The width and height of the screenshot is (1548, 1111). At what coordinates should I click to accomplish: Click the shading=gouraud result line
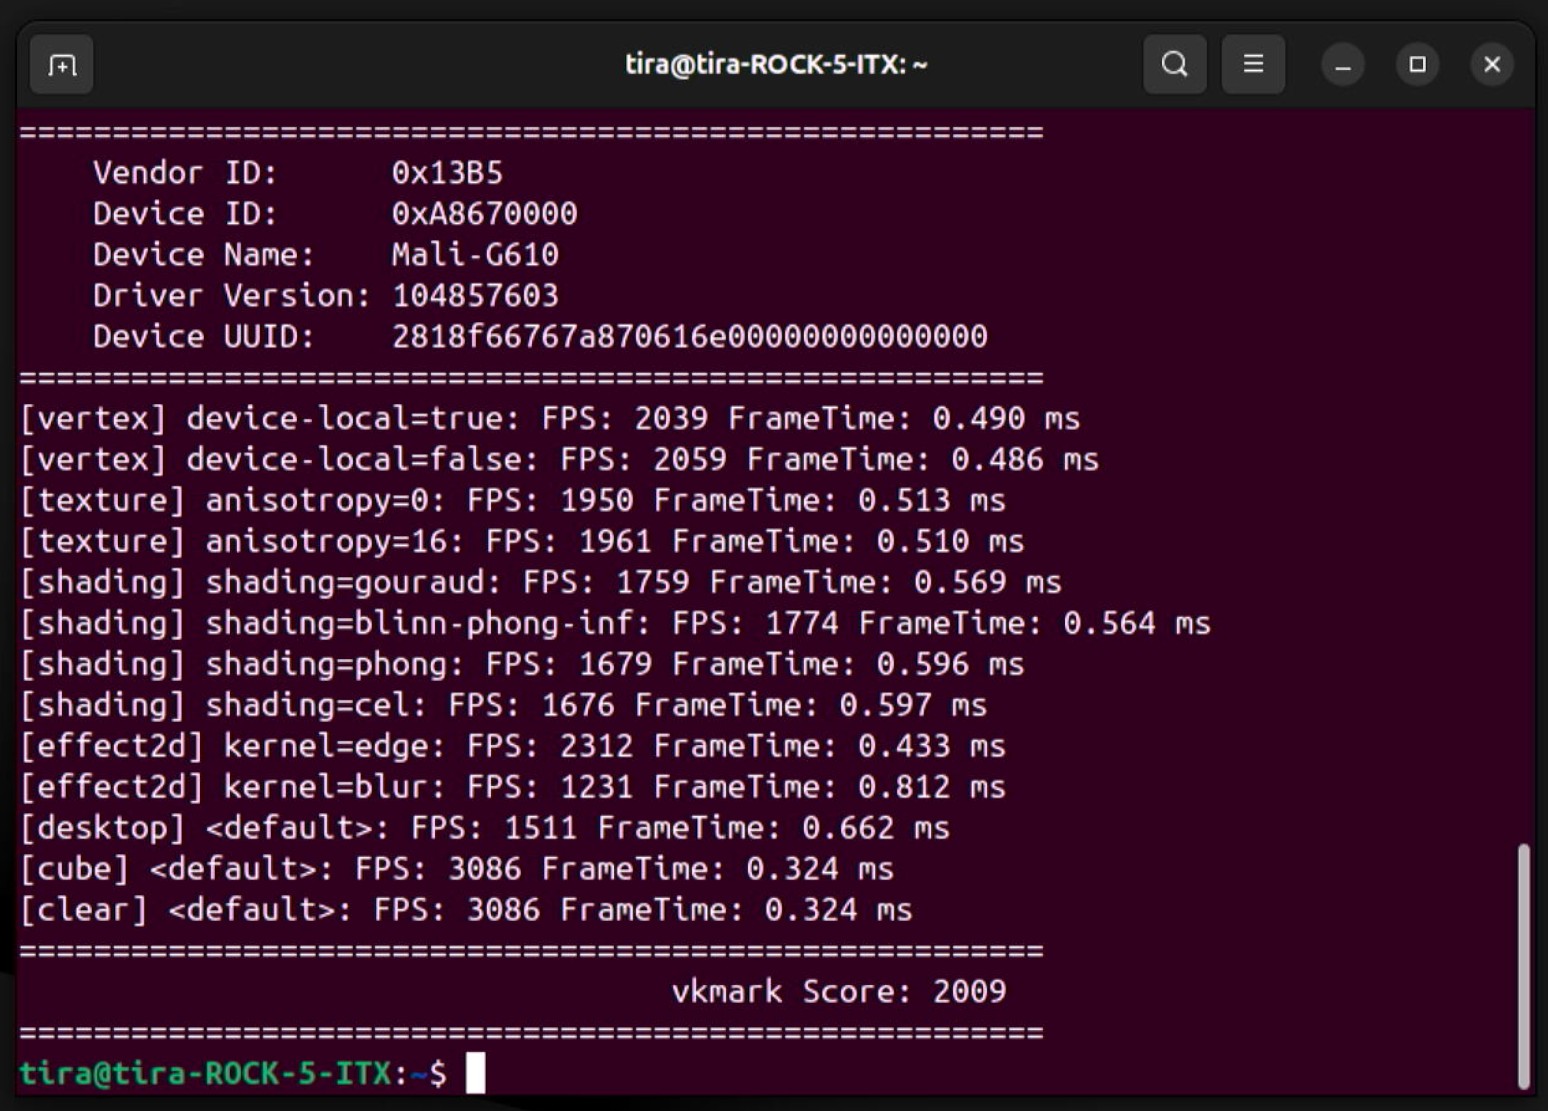tap(541, 583)
